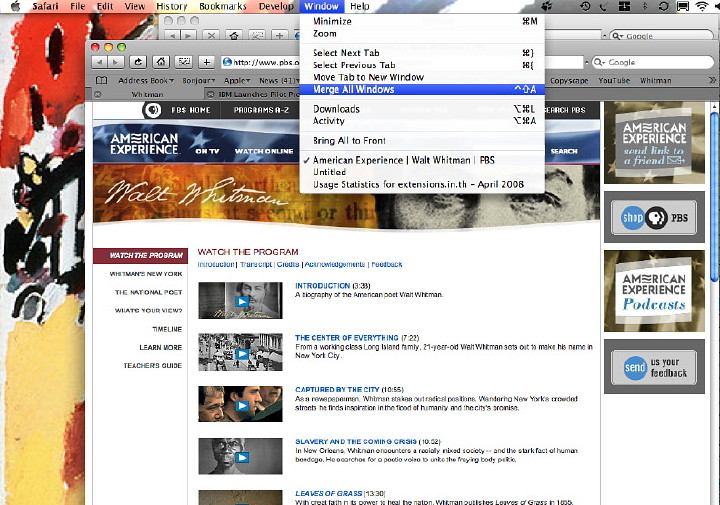Go to Home page icon in front window

[161, 62]
